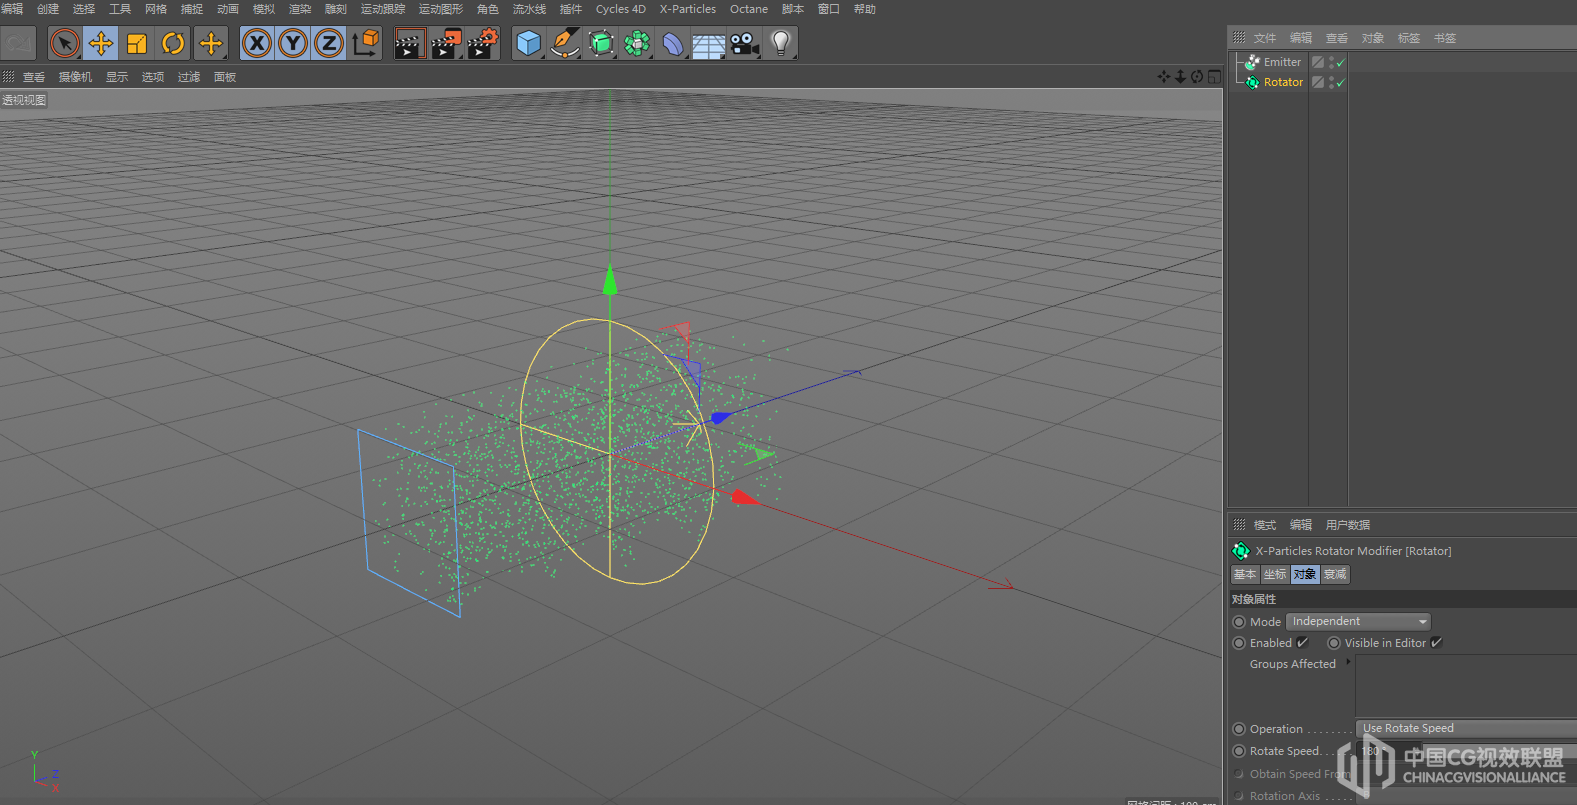Click Visible in Editor animation dot
The width and height of the screenshot is (1577, 805).
click(x=1334, y=643)
